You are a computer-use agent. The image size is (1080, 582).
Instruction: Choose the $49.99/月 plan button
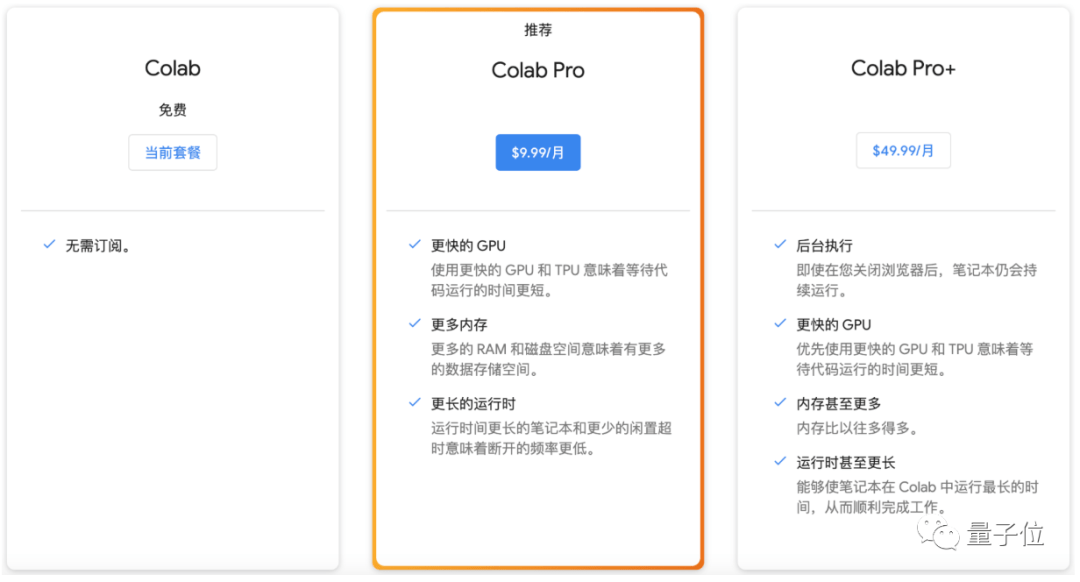(x=903, y=151)
